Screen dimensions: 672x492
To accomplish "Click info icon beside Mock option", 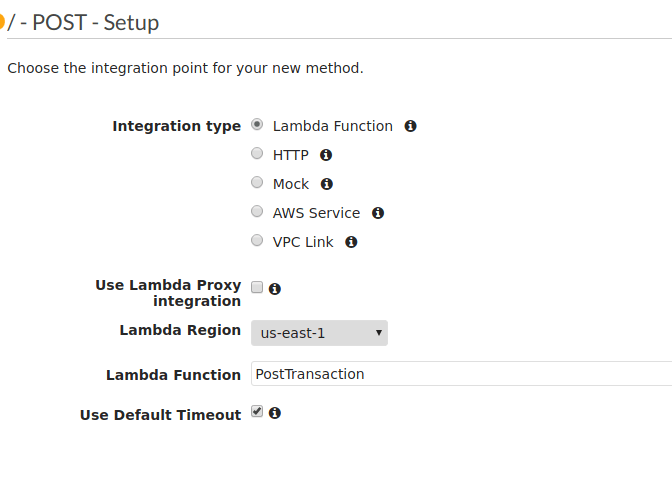I will pyautogui.click(x=327, y=184).
